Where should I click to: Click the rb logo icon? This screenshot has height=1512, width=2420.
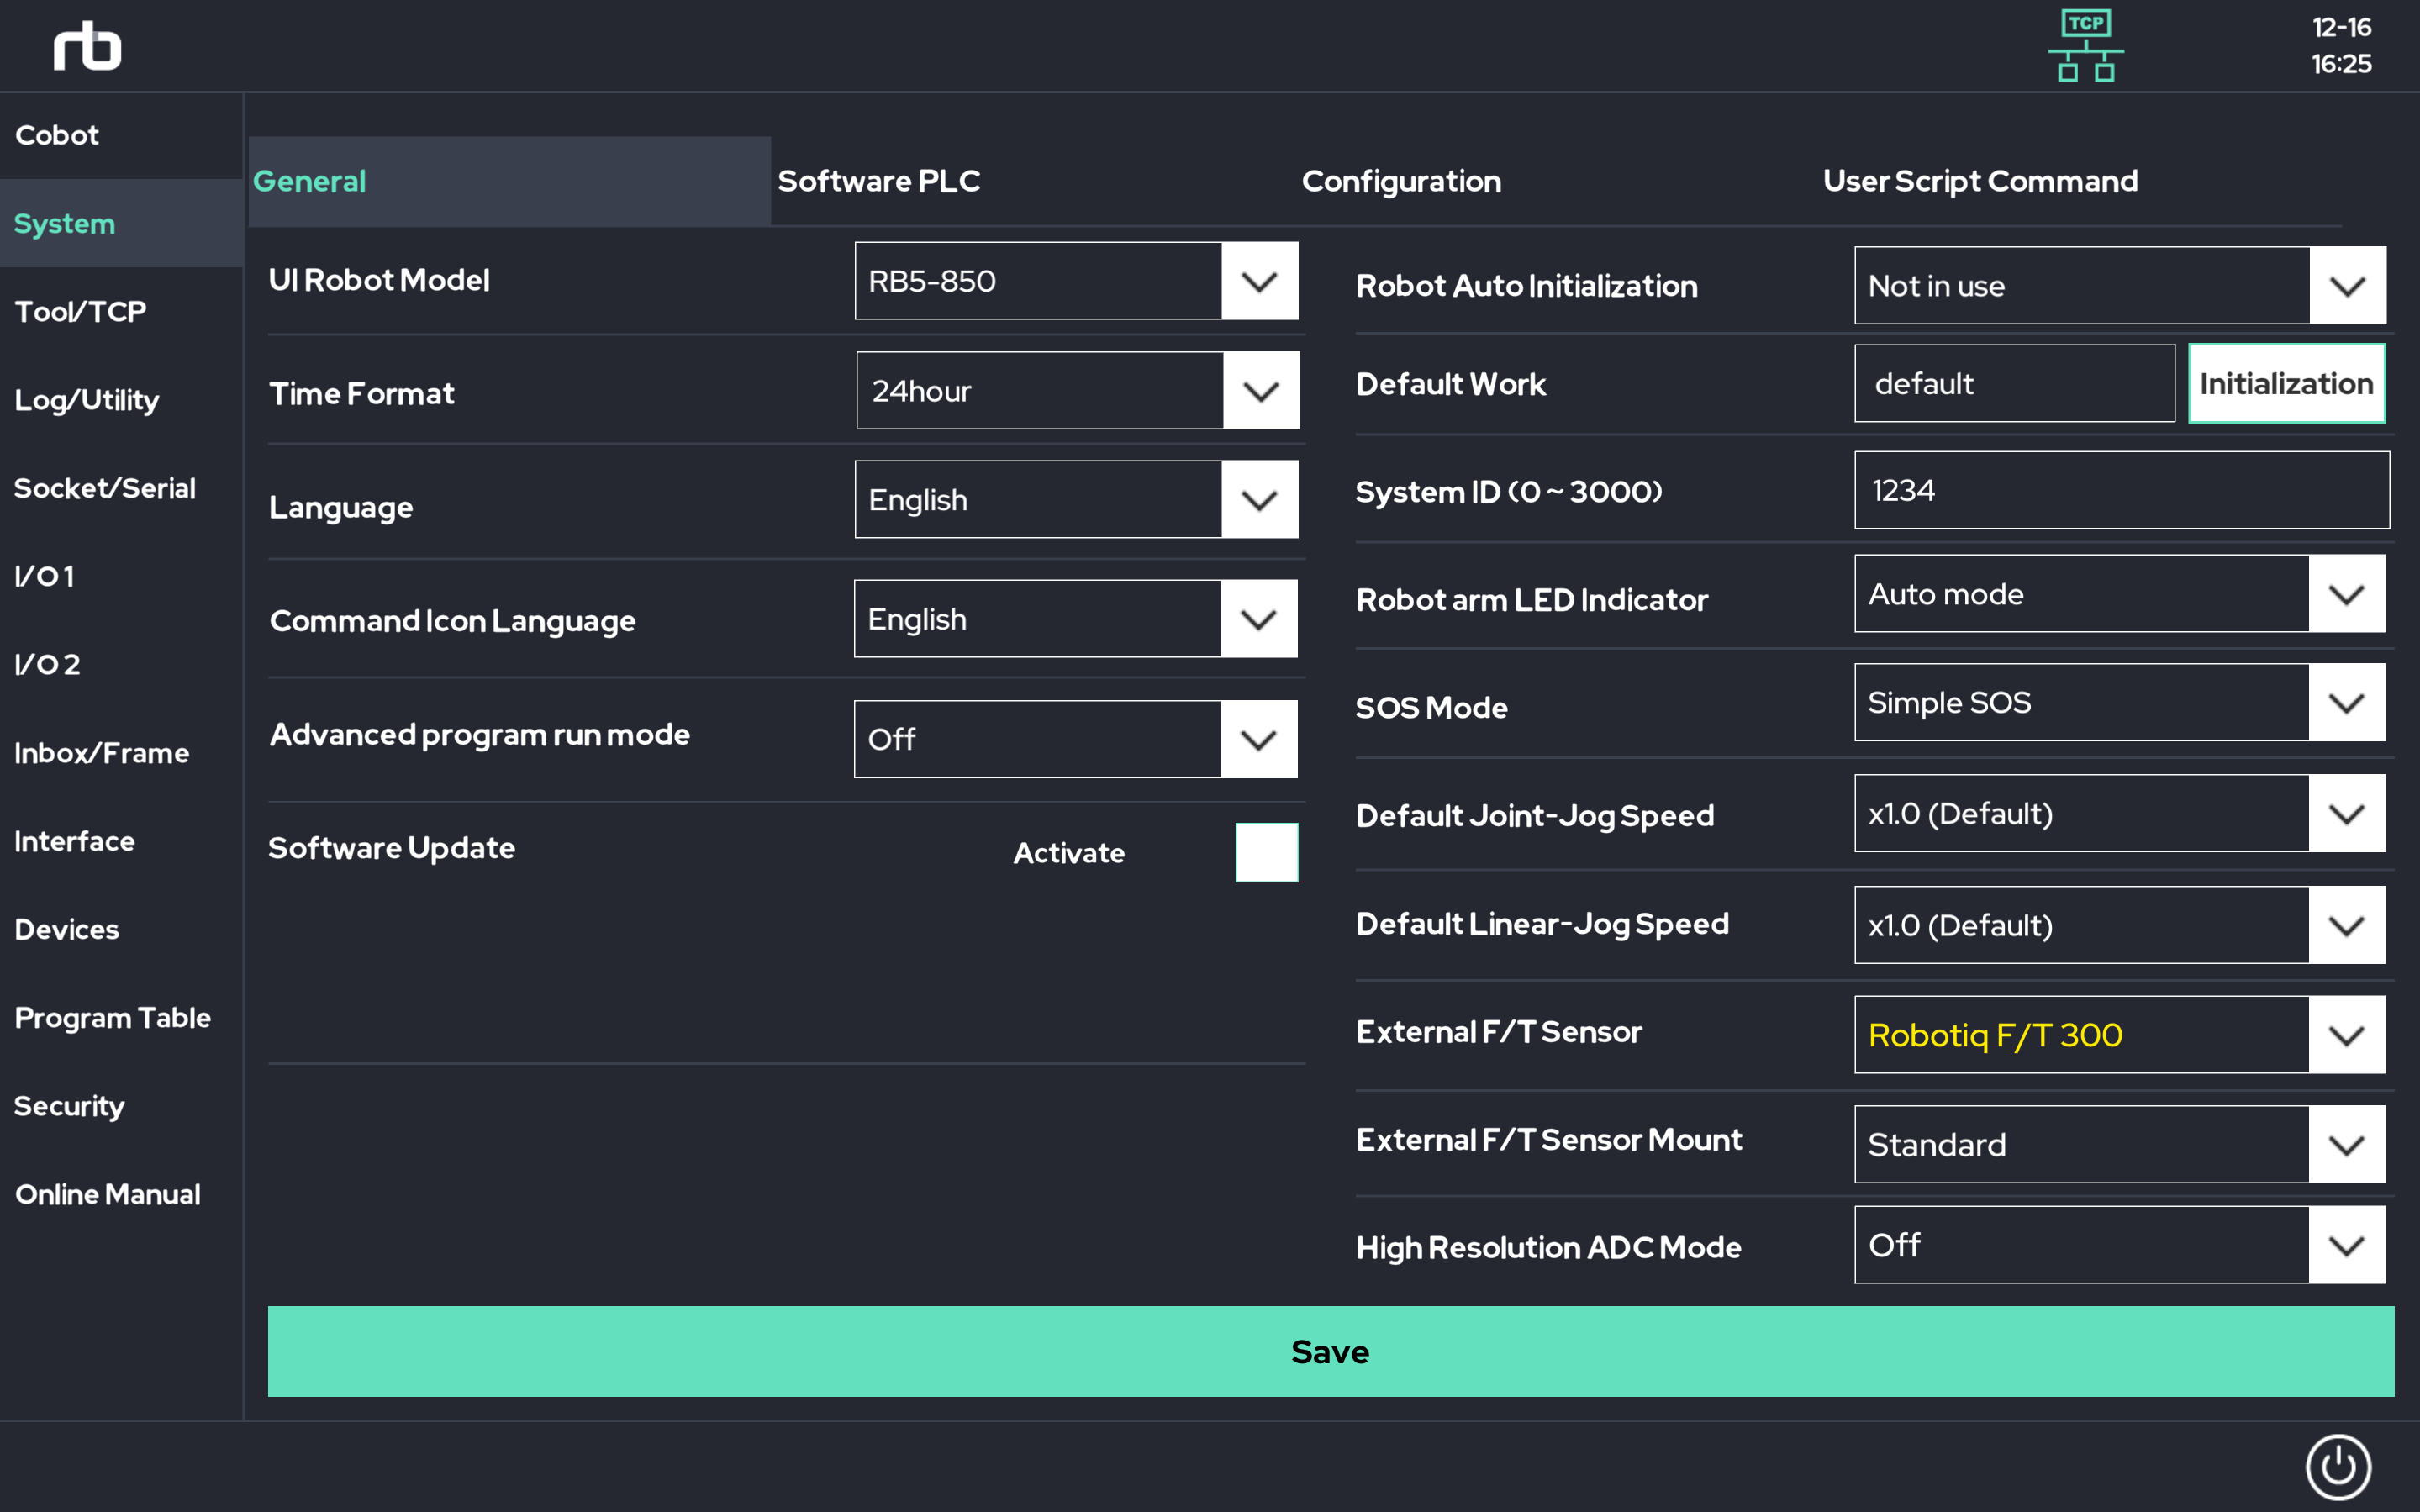[87, 46]
